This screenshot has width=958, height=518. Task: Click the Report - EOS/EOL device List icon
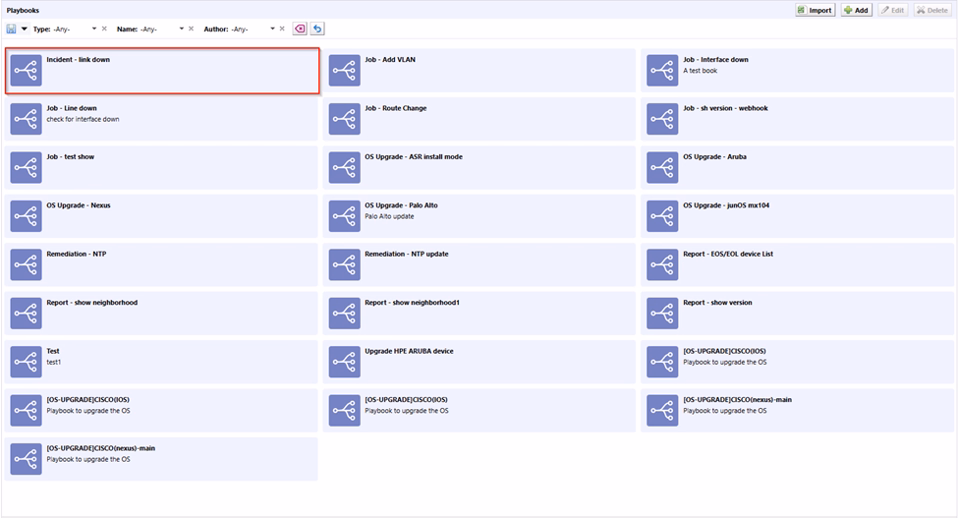[662, 264]
